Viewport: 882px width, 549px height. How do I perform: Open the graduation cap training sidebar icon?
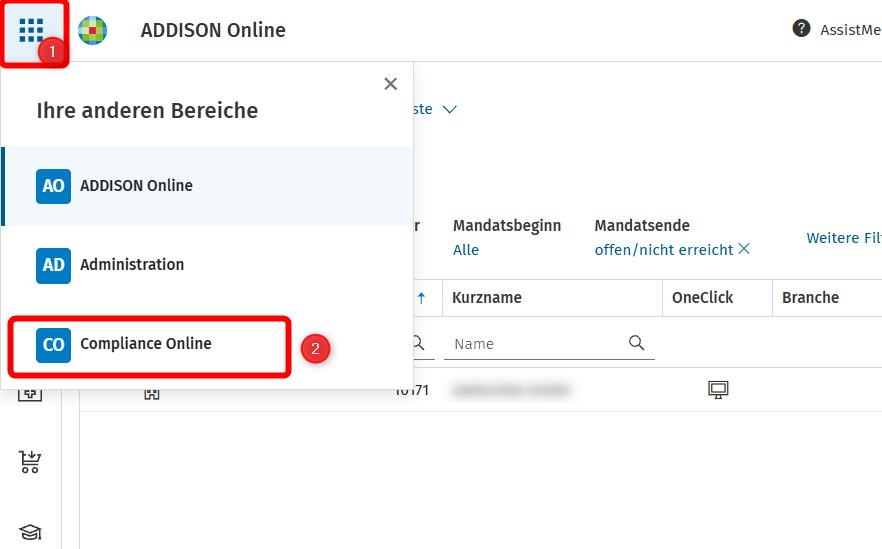(x=30, y=532)
